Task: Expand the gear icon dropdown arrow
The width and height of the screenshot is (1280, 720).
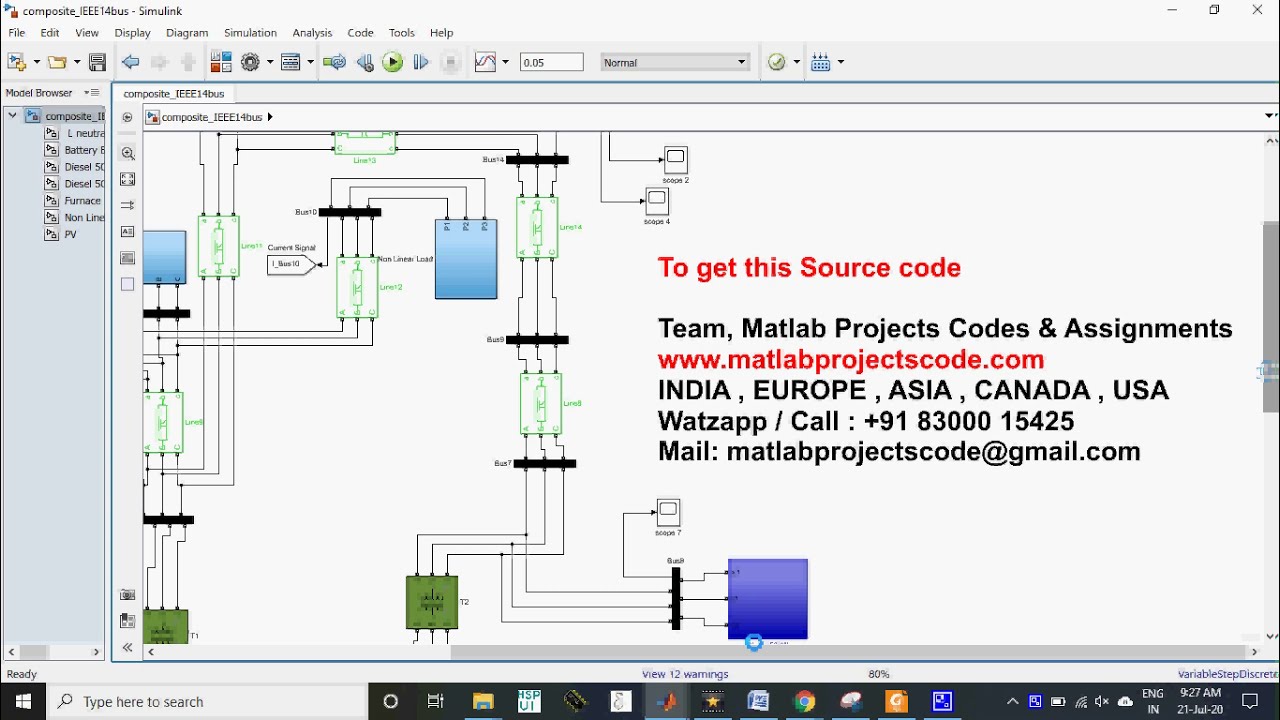Action: click(x=270, y=62)
